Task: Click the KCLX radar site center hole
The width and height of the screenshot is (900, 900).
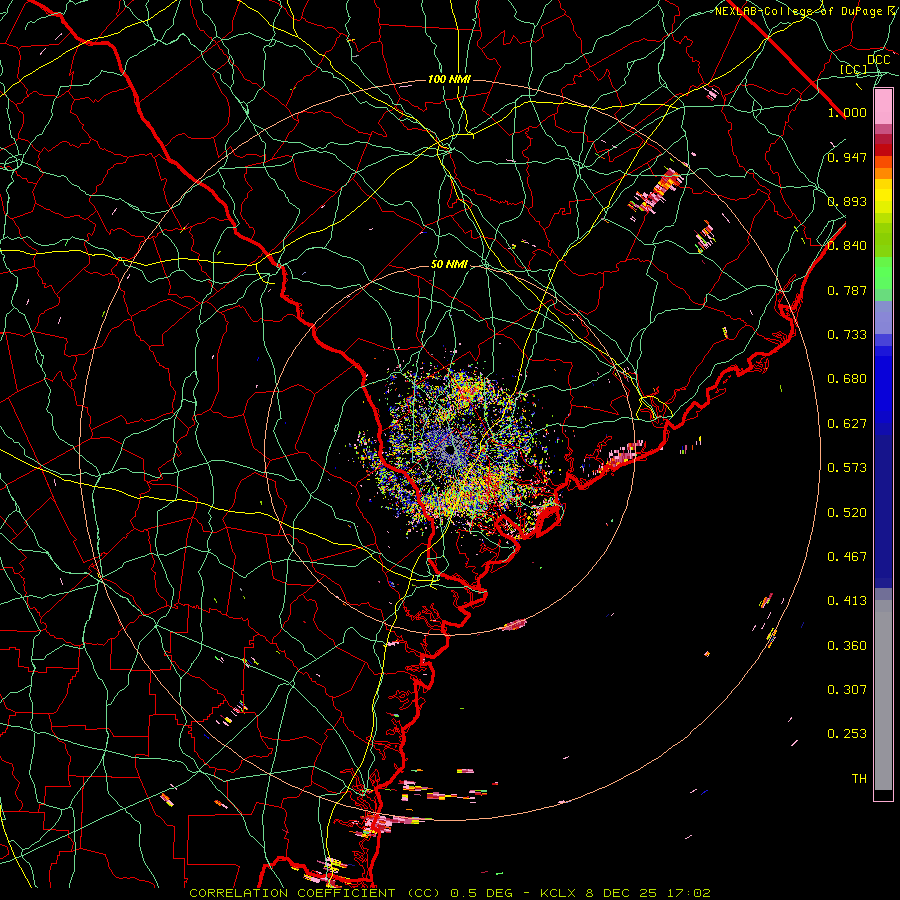Action: click(449, 450)
